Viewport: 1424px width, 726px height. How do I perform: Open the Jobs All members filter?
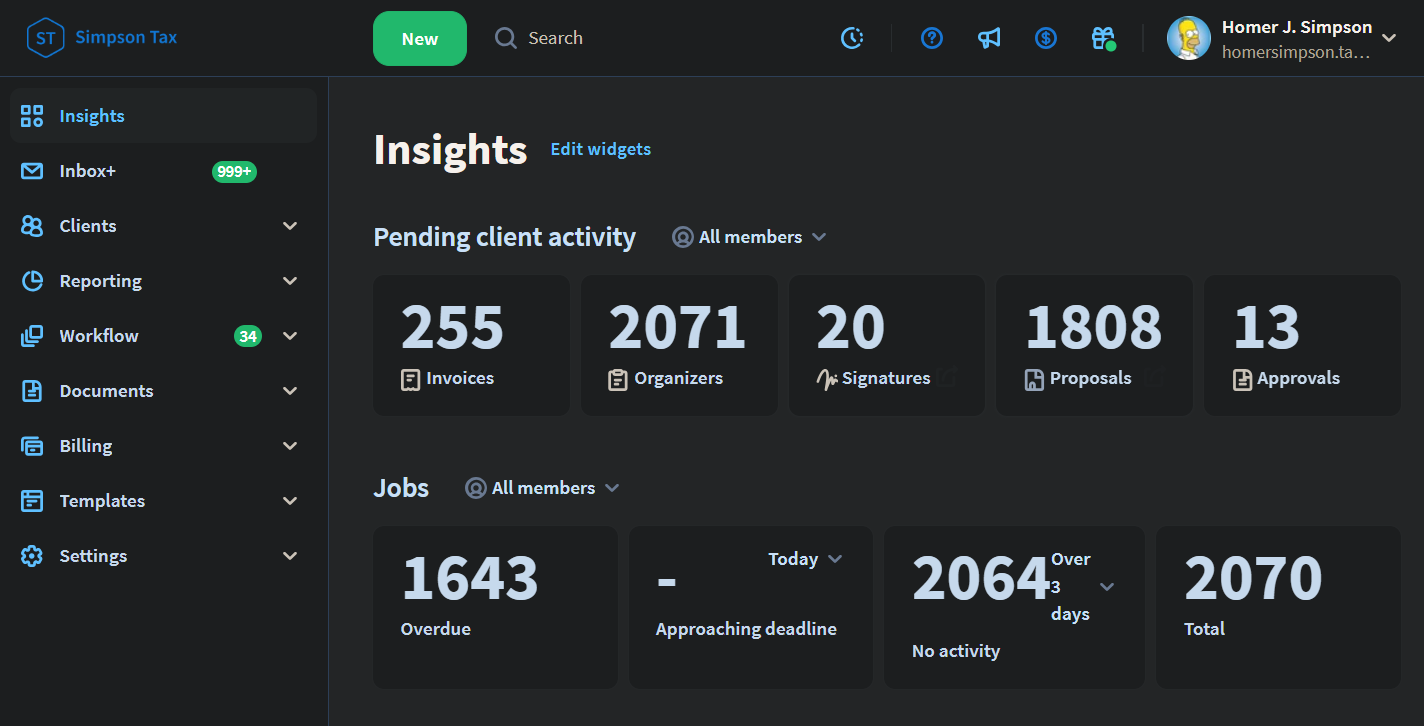[542, 488]
